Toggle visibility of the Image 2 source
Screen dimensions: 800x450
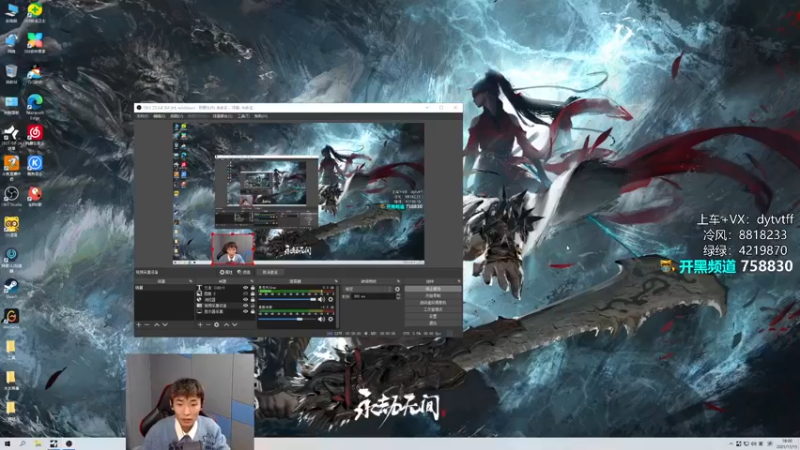(x=245, y=293)
